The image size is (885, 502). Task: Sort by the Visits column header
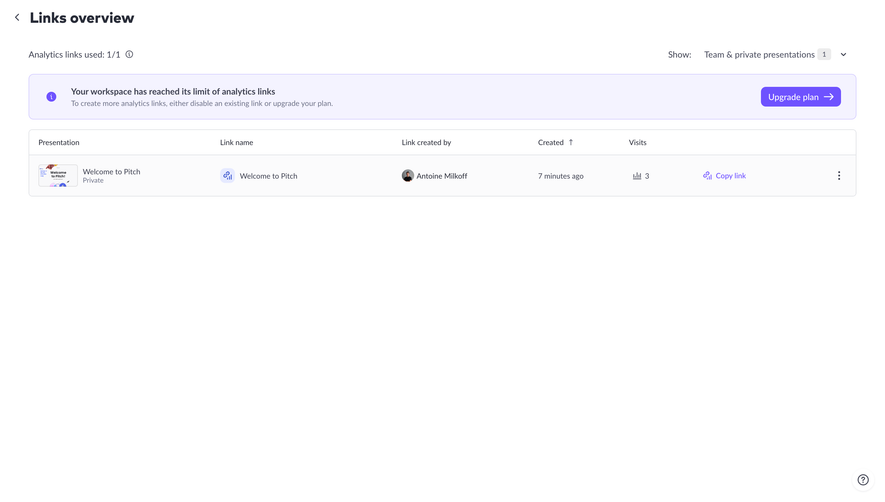[637, 142]
